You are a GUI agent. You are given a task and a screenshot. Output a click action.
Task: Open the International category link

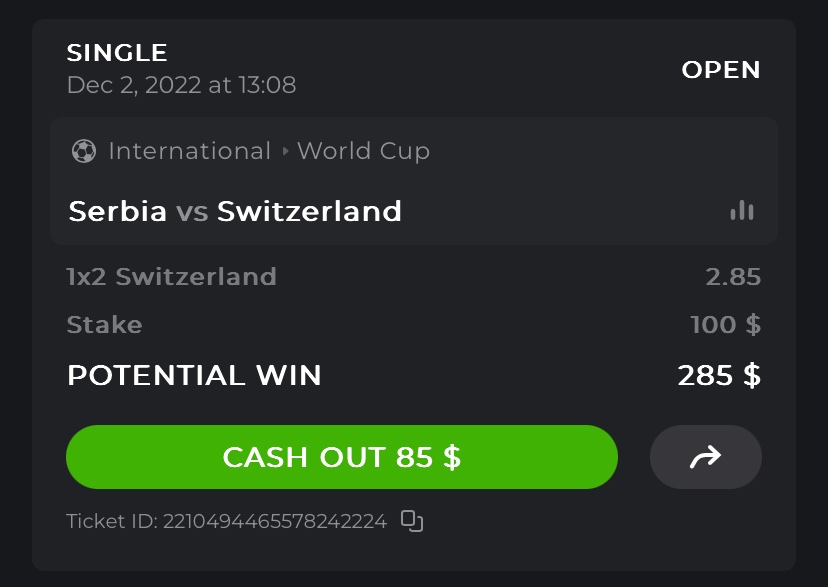tap(189, 151)
